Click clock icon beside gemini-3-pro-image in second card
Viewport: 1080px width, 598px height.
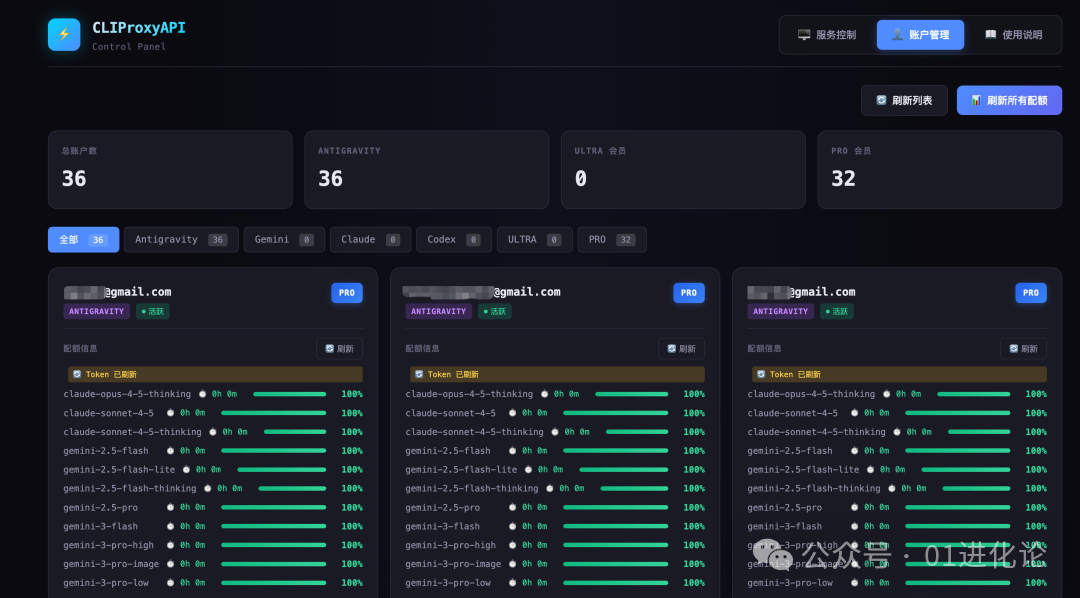tap(512, 564)
